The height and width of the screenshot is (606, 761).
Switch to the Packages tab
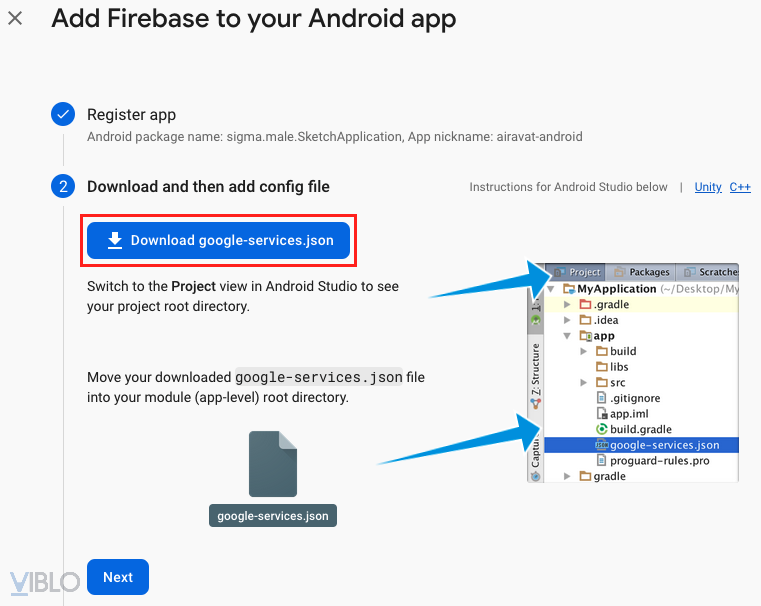coord(642,272)
